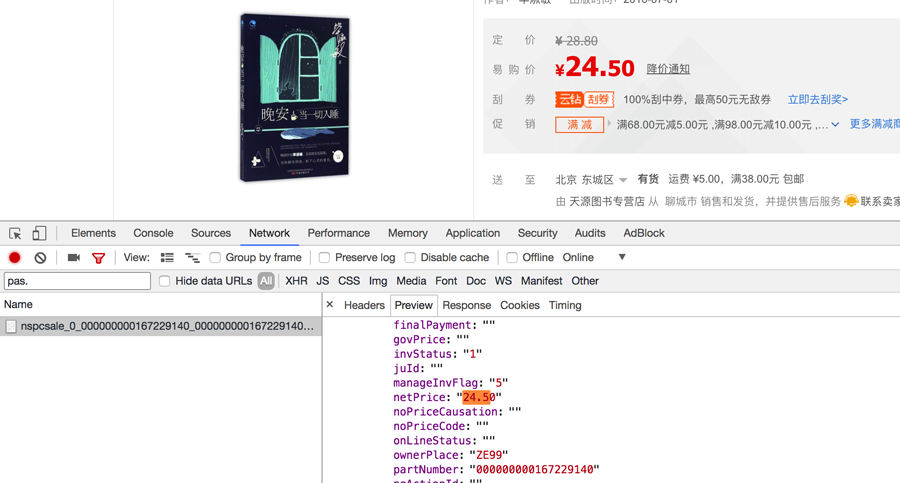Filter requests by Img
The image size is (900, 483).
point(378,281)
